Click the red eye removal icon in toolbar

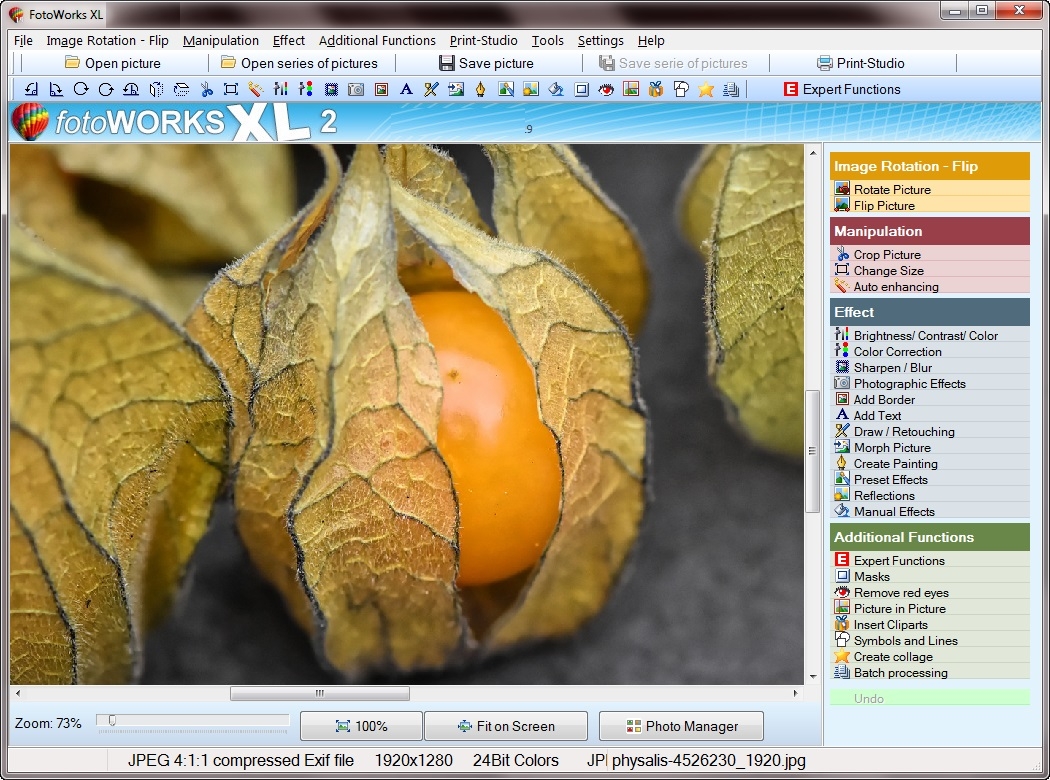(606, 89)
